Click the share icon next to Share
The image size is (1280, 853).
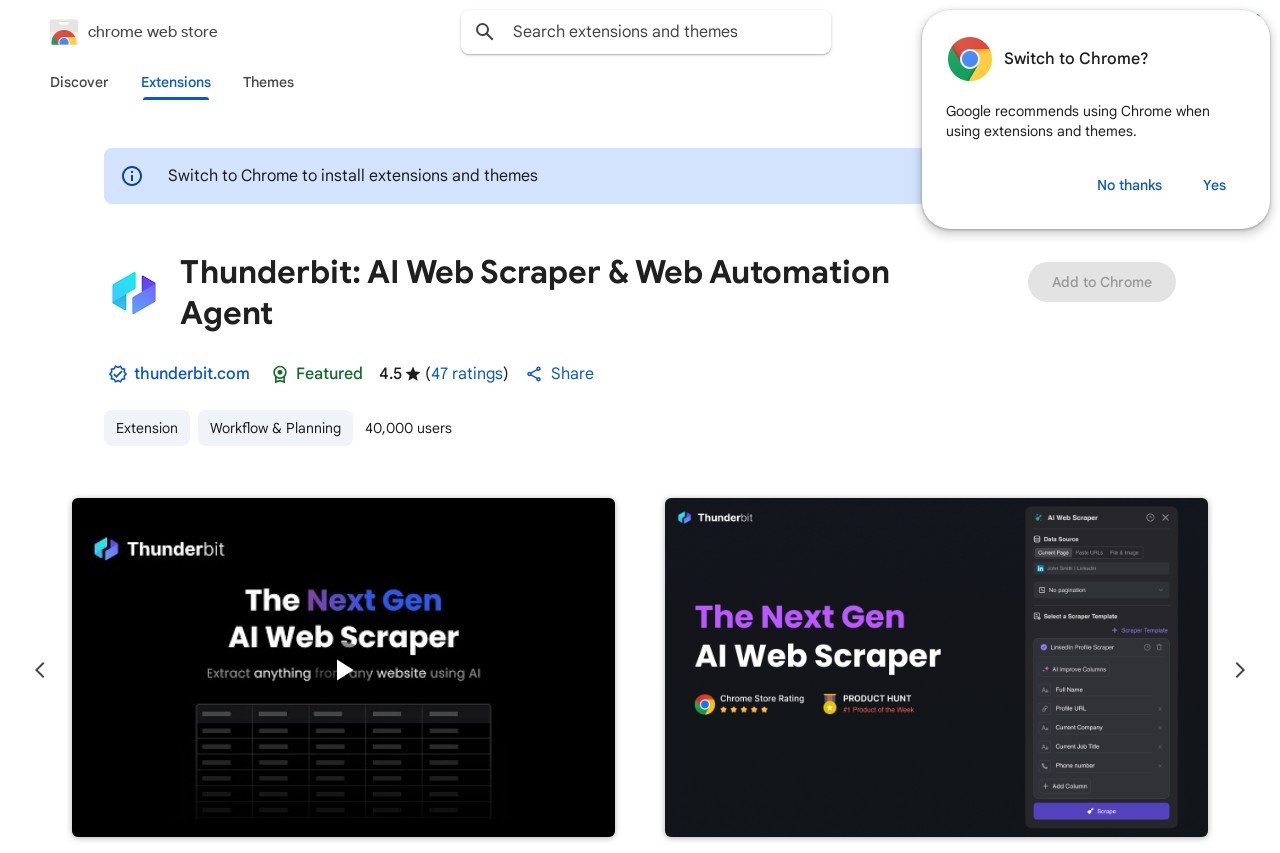click(534, 374)
